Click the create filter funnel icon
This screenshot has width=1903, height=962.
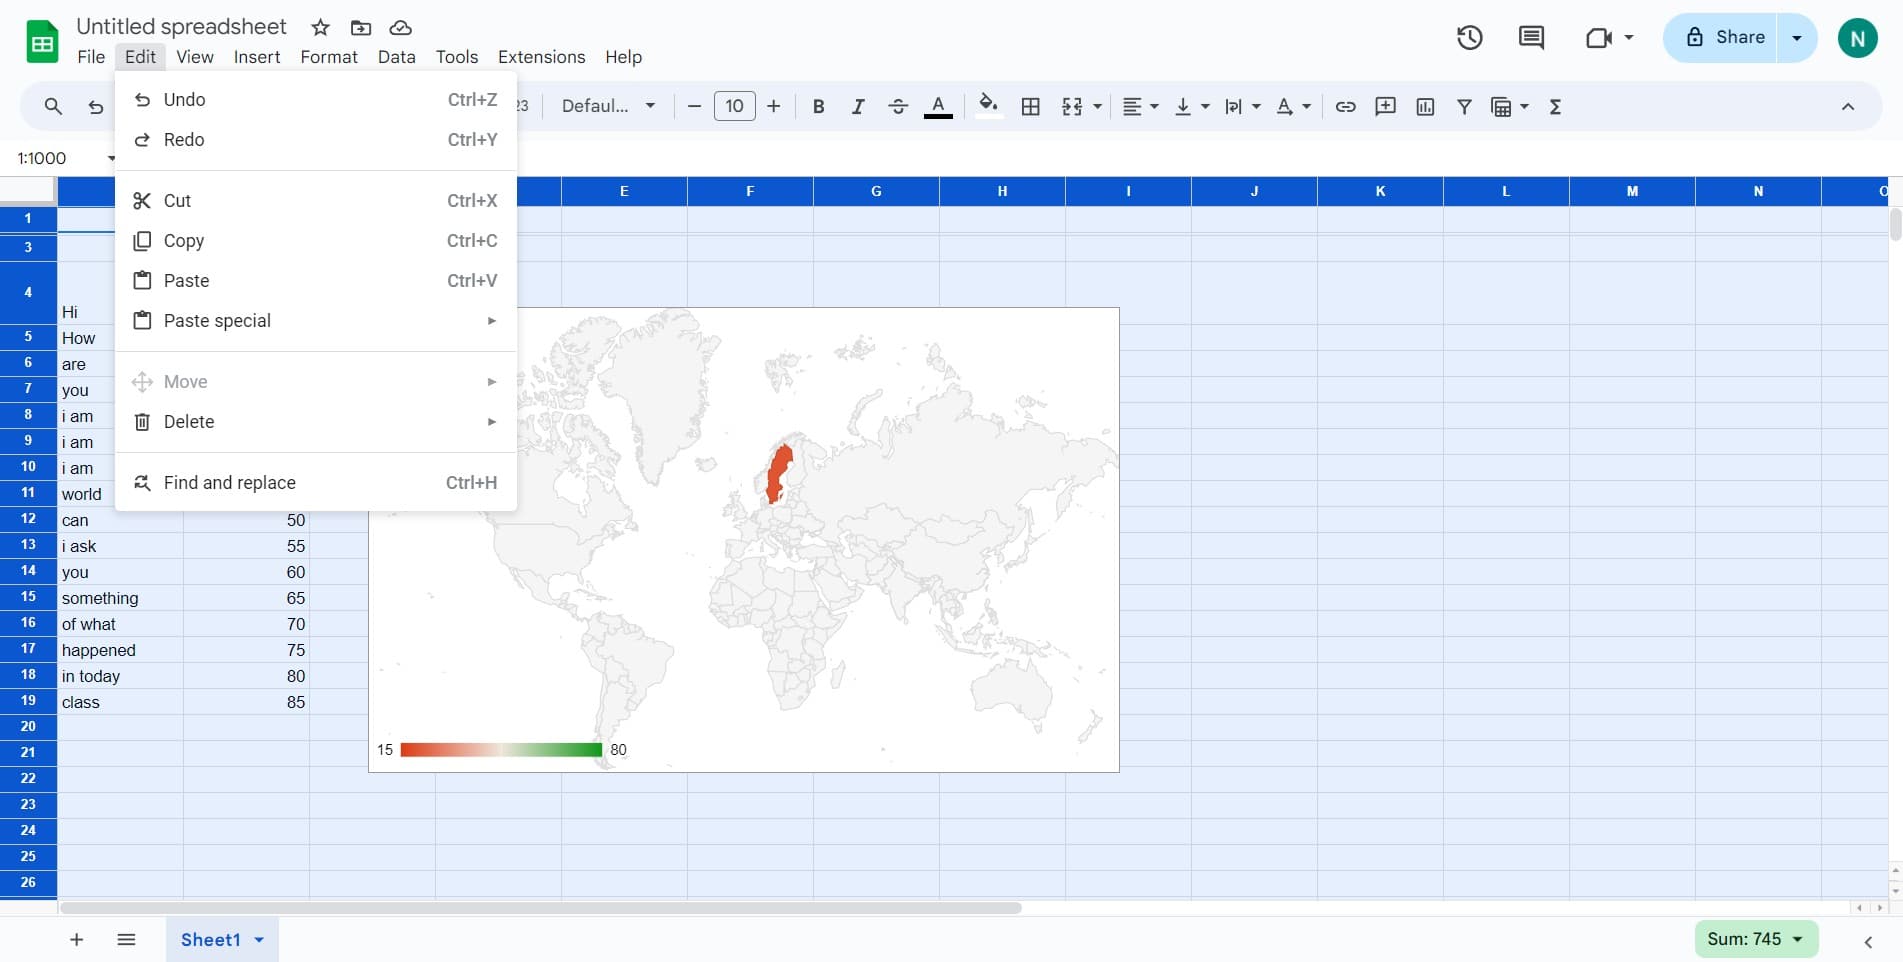[1464, 107]
